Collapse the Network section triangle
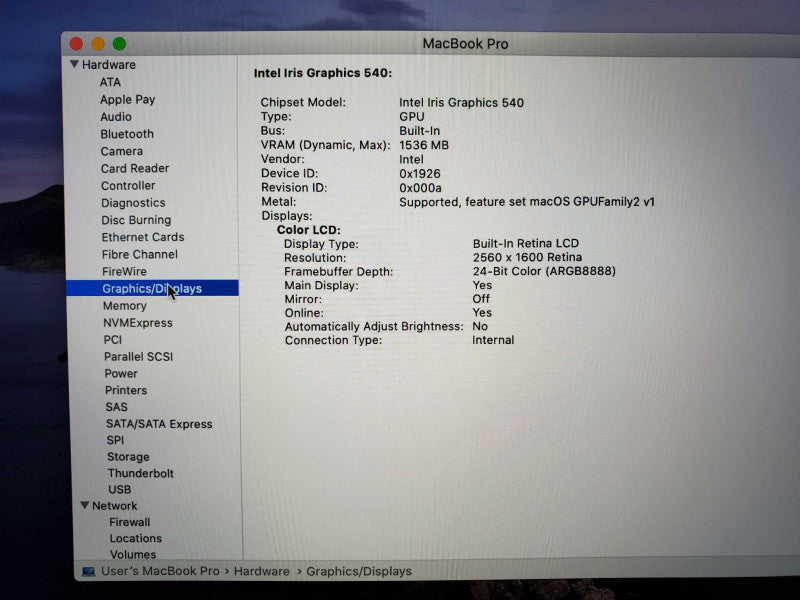This screenshot has height=600, width=800. tap(85, 505)
